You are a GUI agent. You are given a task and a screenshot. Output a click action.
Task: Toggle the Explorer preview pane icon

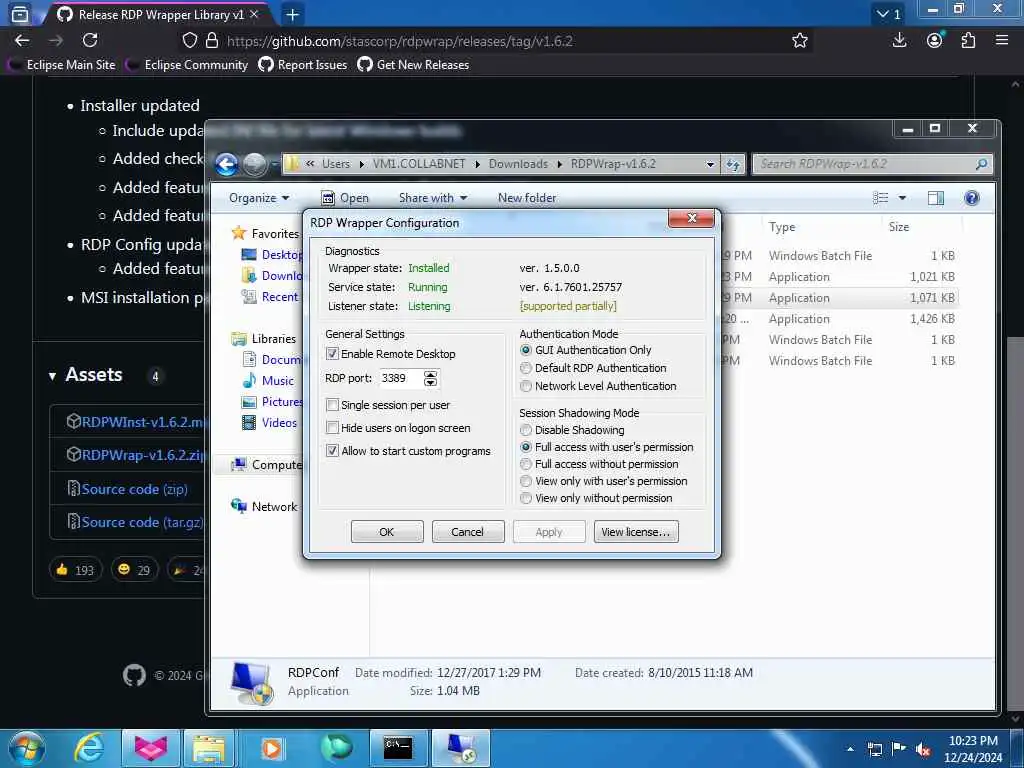(x=936, y=198)
